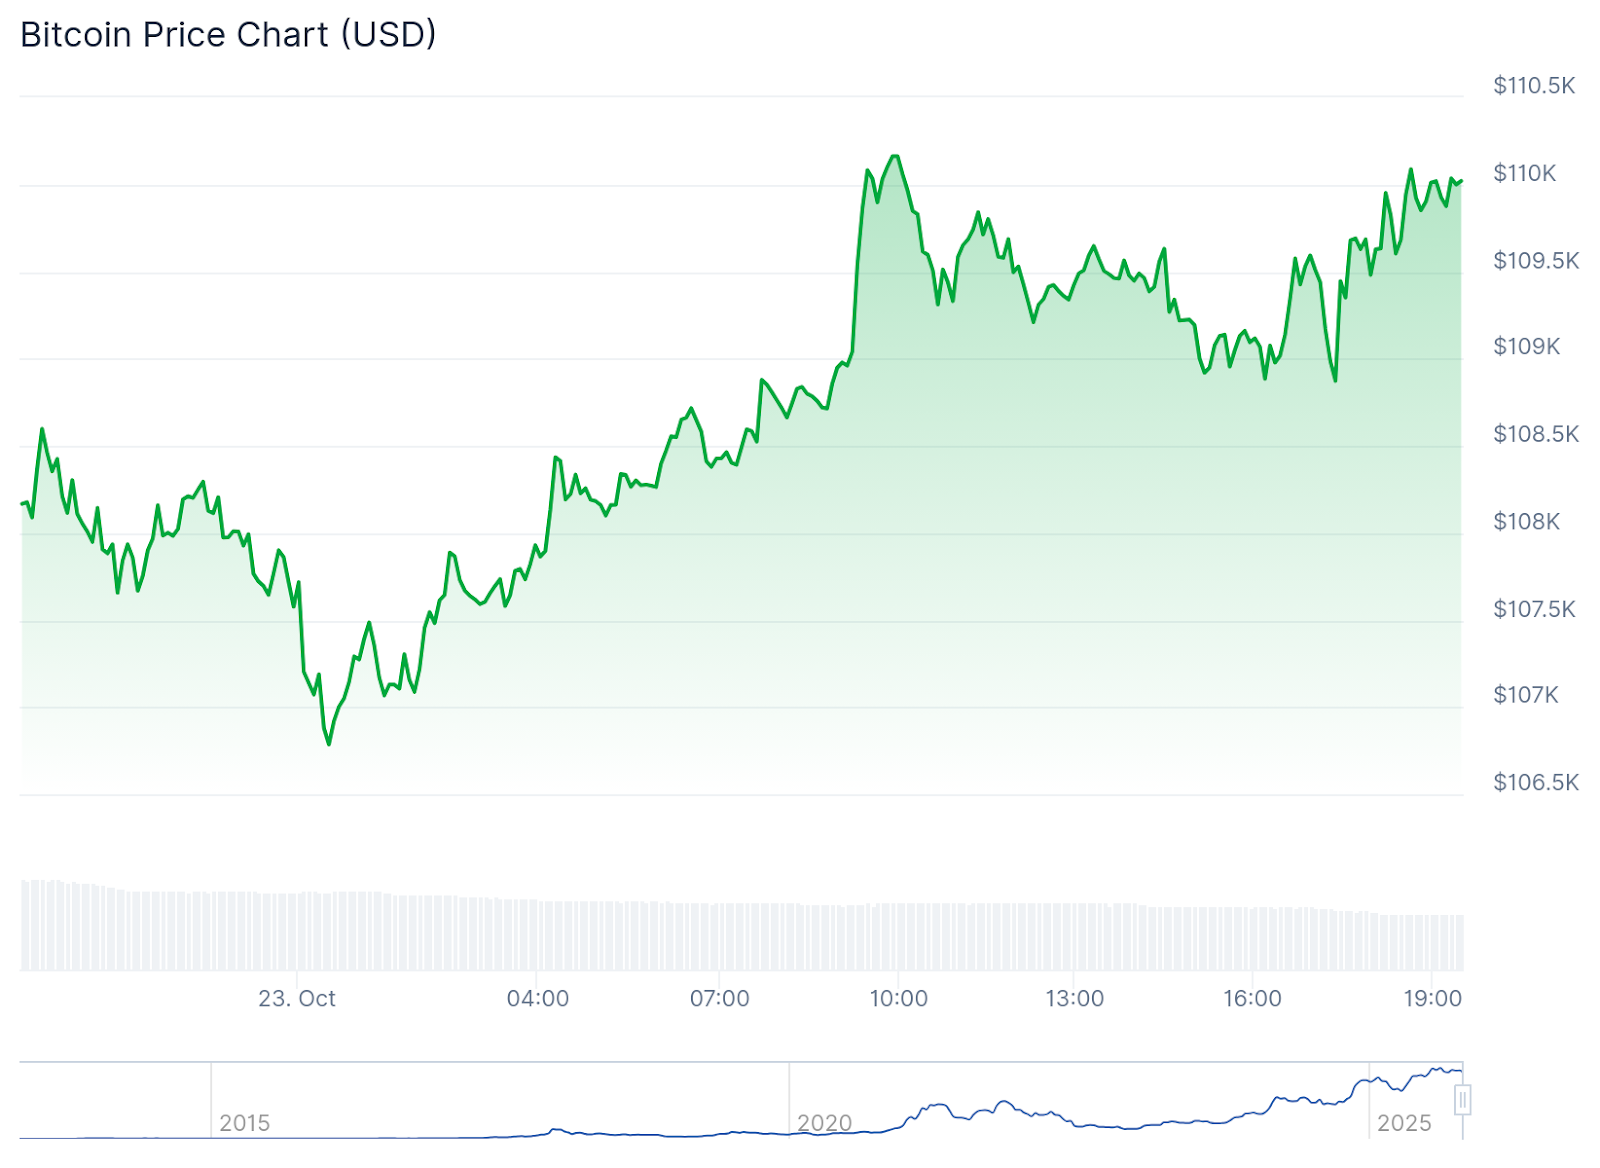Click the navigator range handle at right edge
Screen dimensions: 1600x1168
[x=1462, y=1101]
